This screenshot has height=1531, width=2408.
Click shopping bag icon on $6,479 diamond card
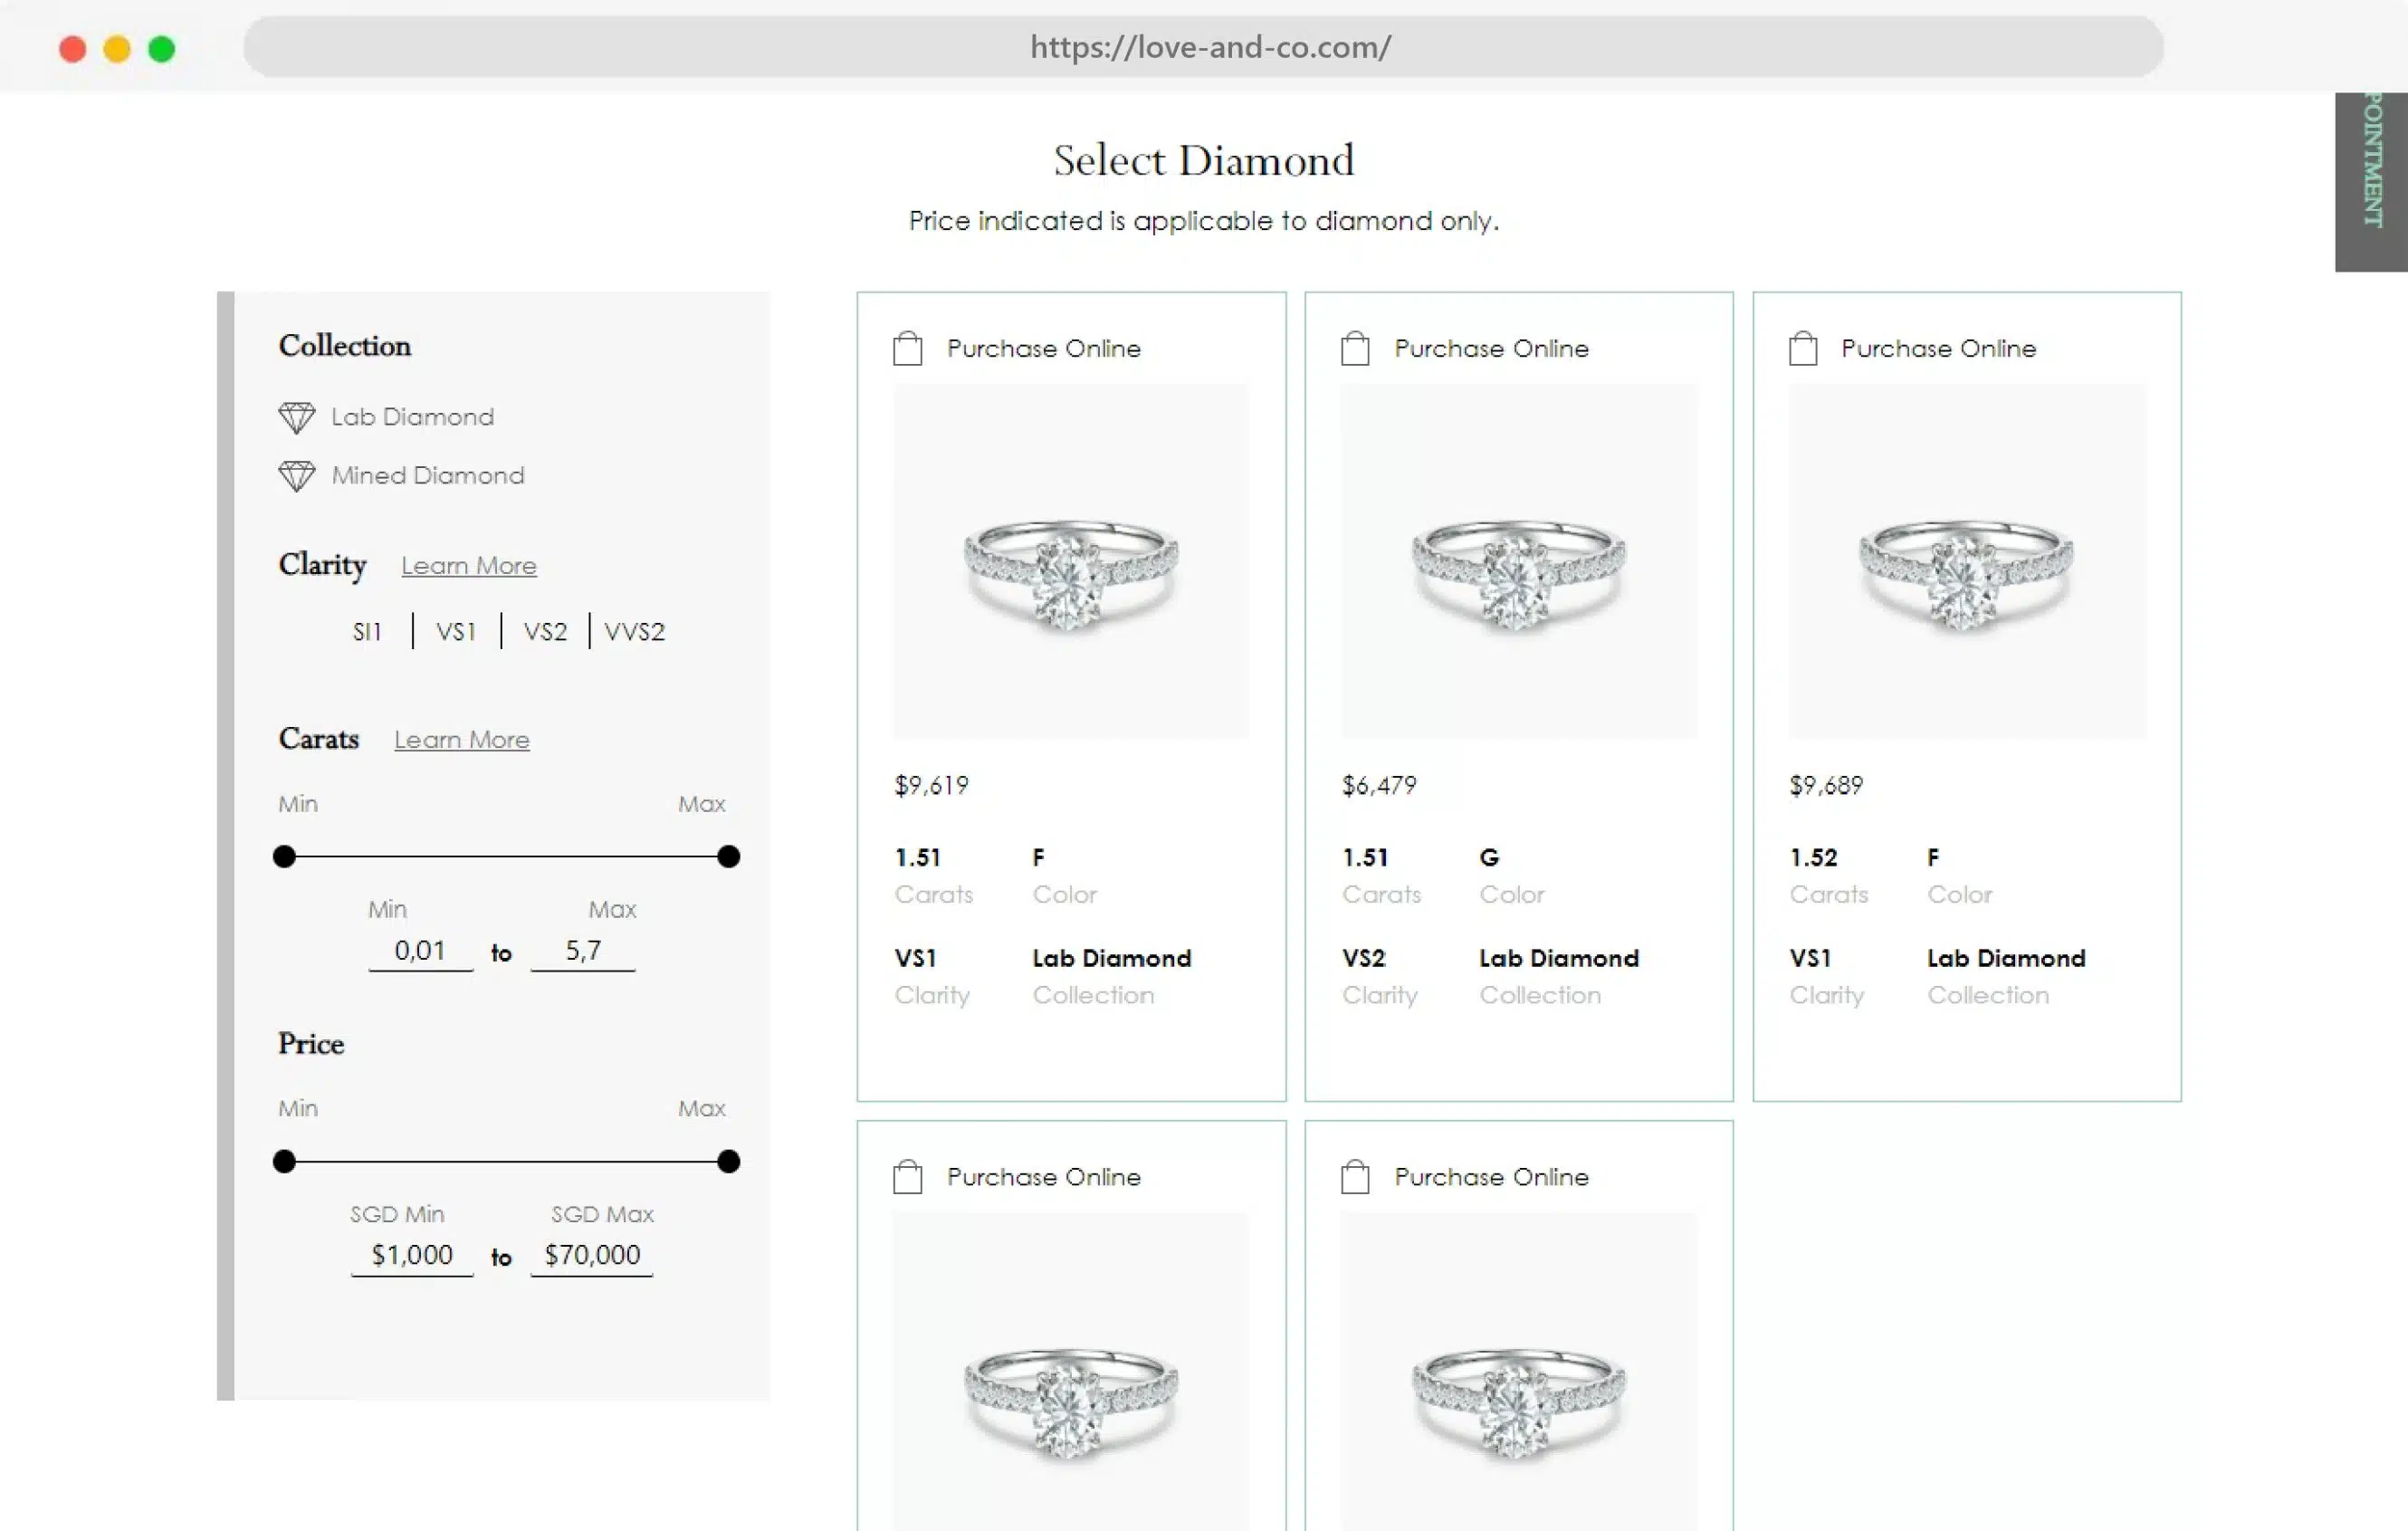1354,349
